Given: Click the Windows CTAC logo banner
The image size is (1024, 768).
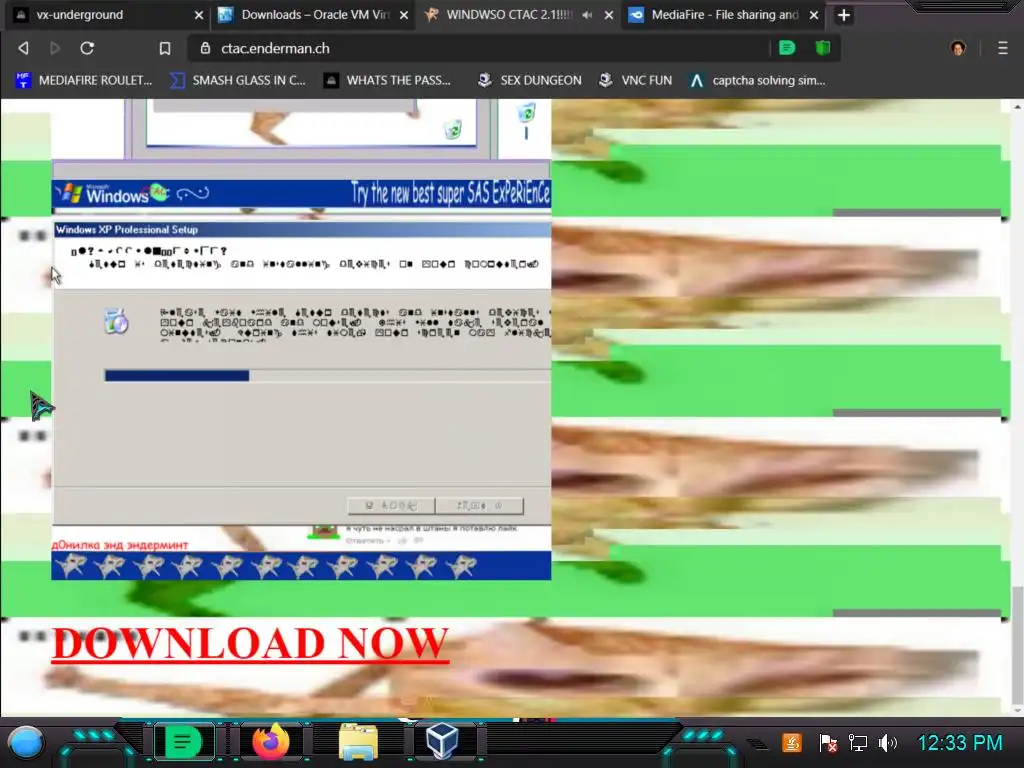Looking at the screenshot, I should pyautogui.click(x=131, y=193).
